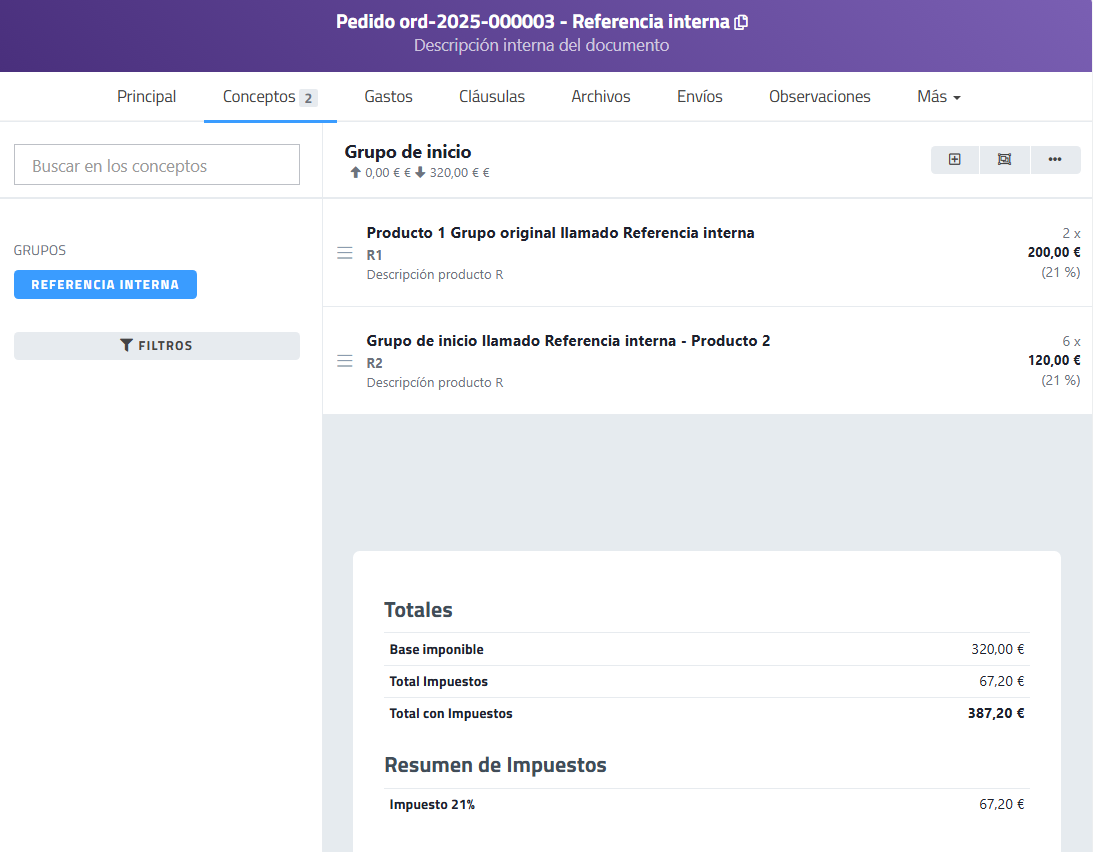Open Producto 1 Grupo original concept row
The image size is (1093, 852).
pos(560,233)
